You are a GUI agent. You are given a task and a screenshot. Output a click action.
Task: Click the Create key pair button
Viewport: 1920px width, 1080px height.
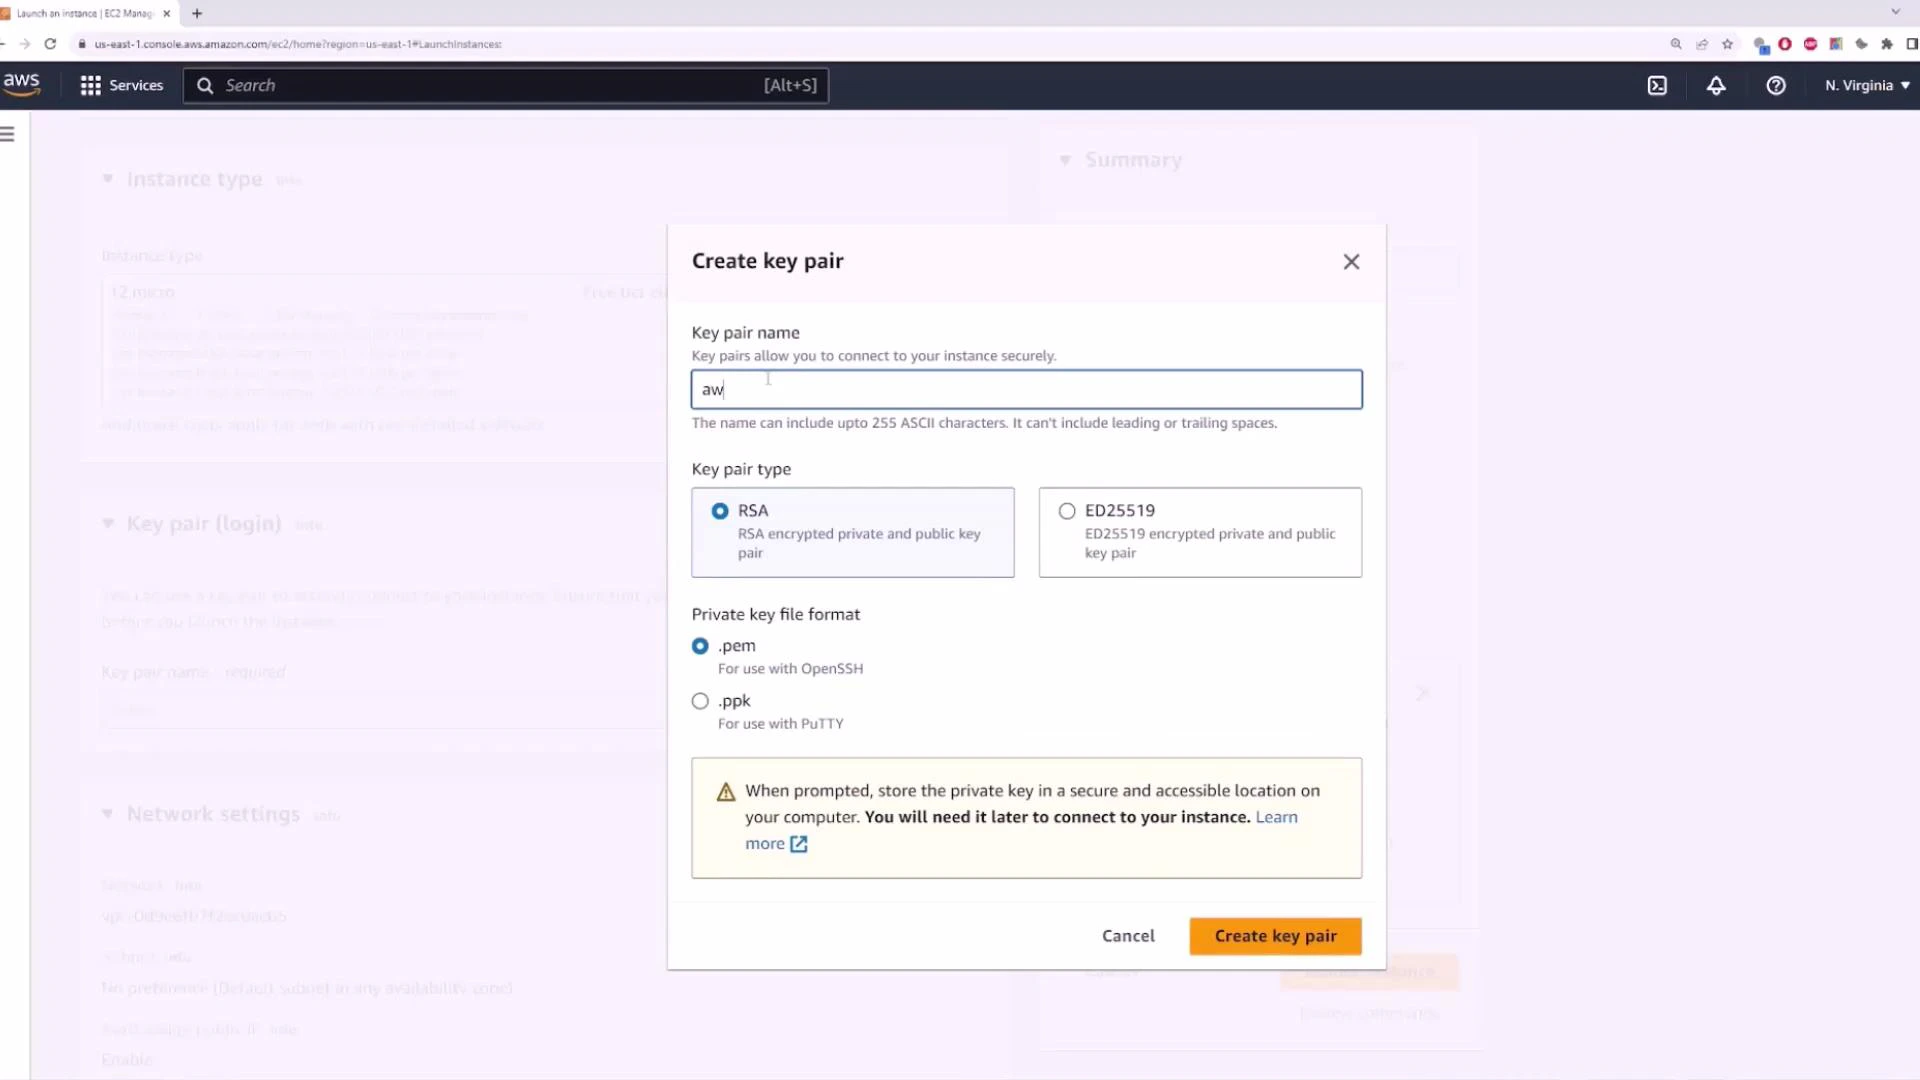[x=1275, y=935]
